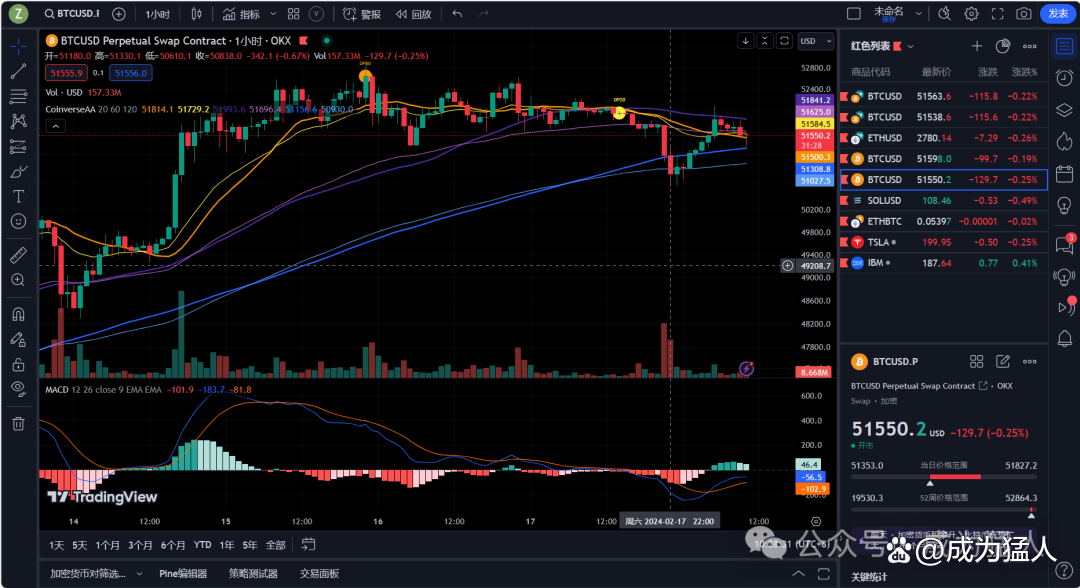Take a chart snapshot with camera
1080x588 pixels.
1024,14
